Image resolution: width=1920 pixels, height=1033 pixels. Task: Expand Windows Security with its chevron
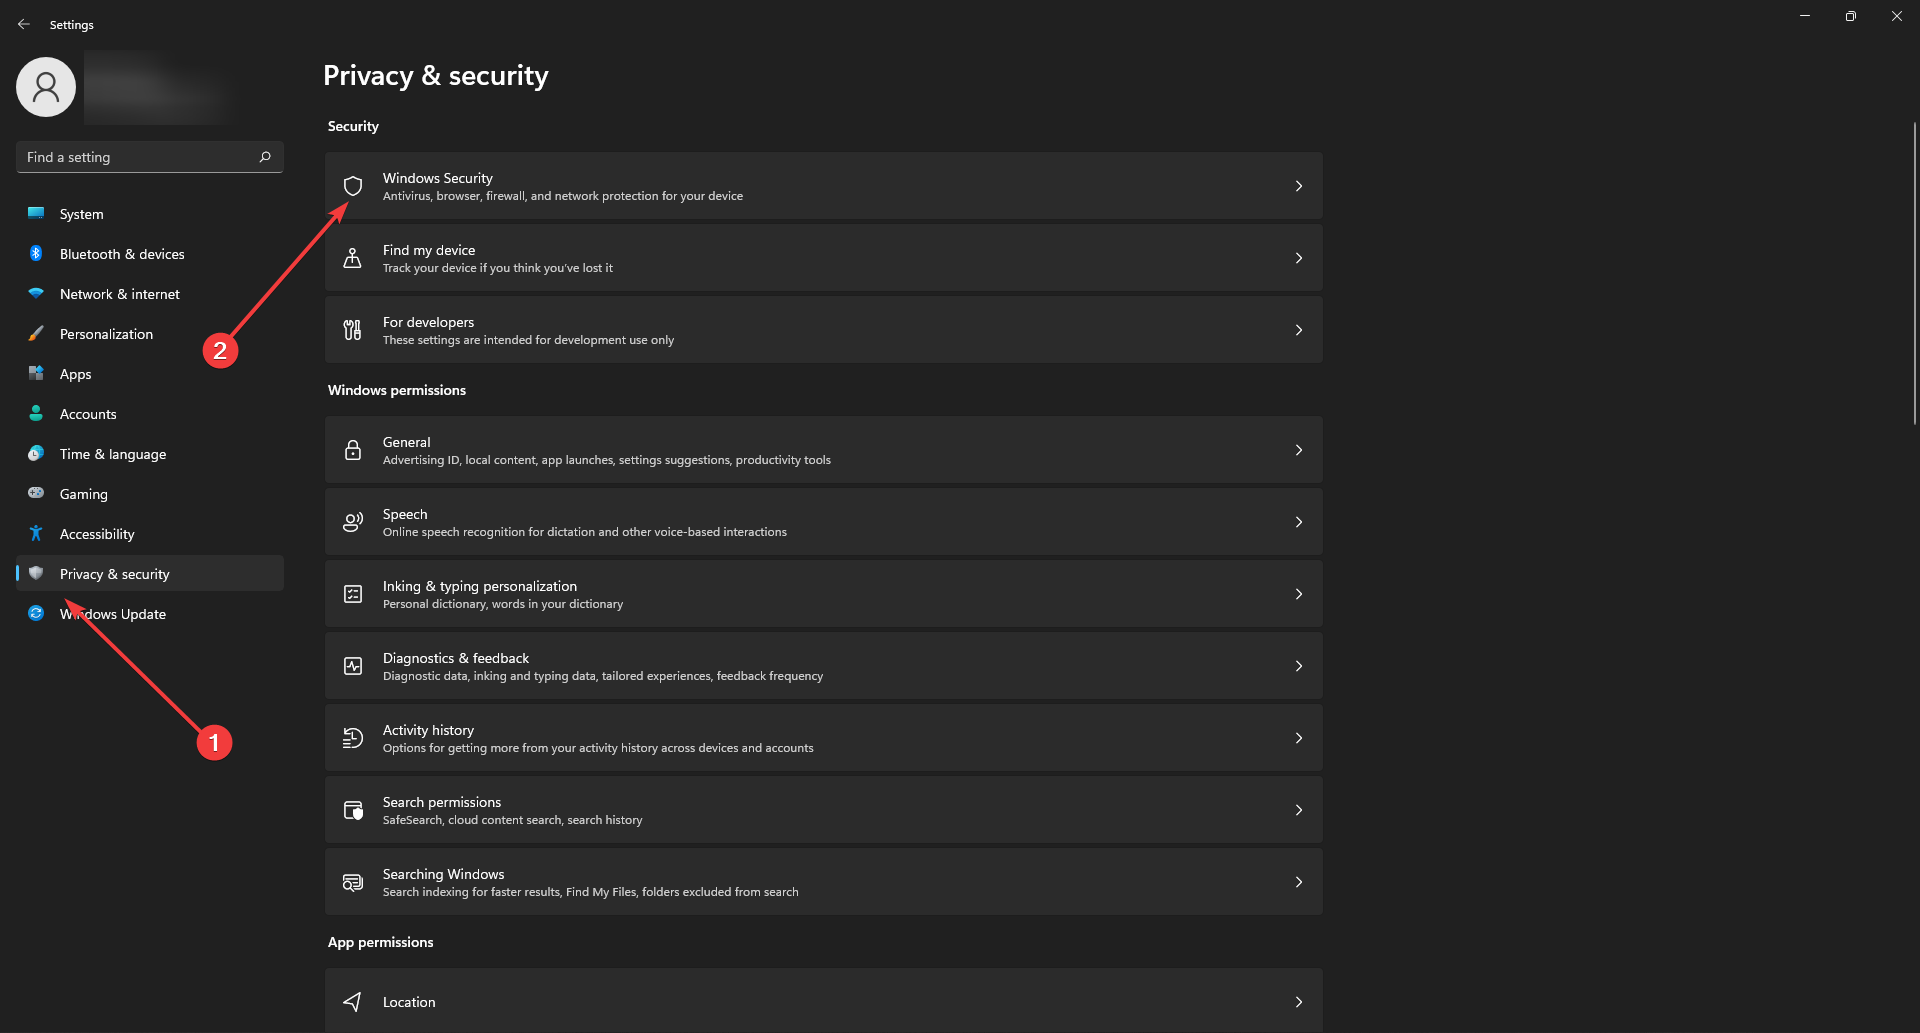pyautogui.click(x=1299, y=186)
